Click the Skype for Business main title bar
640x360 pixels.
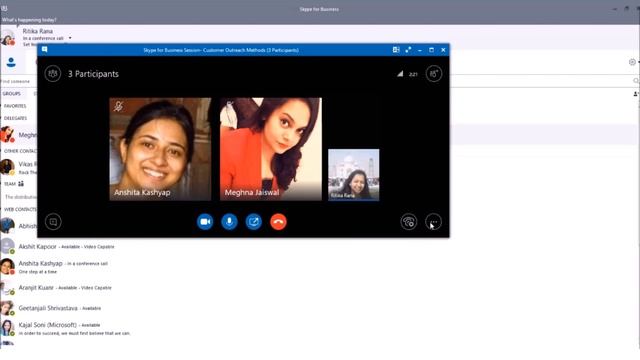(319, 9)
